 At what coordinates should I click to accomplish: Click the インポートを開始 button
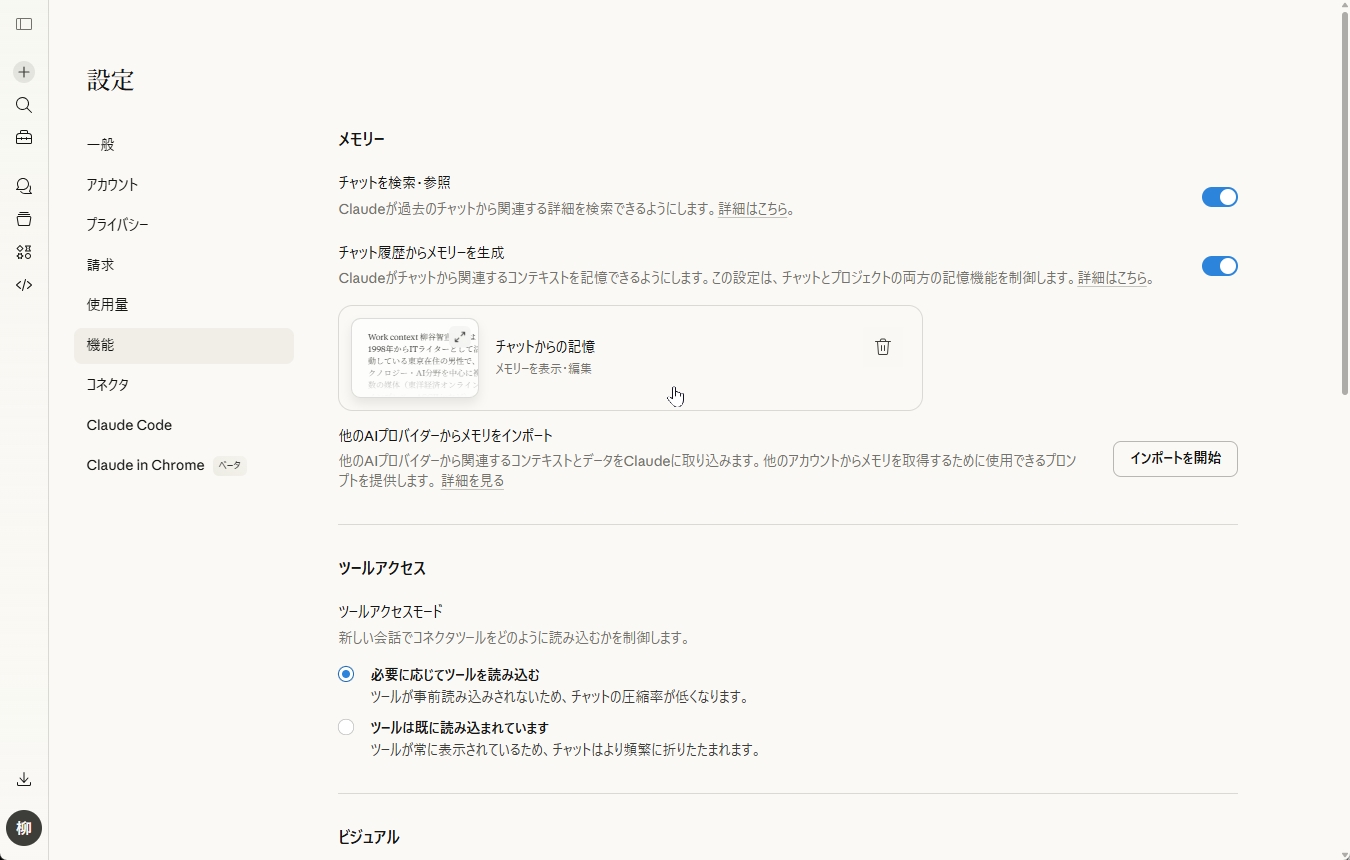coord(1174,459)
